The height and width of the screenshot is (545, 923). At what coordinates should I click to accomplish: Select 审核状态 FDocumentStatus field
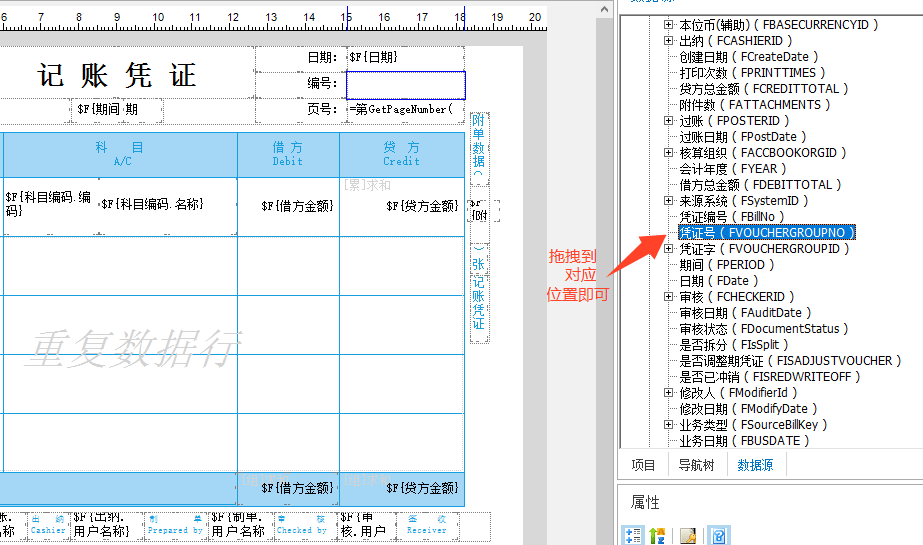click(763, 328)
